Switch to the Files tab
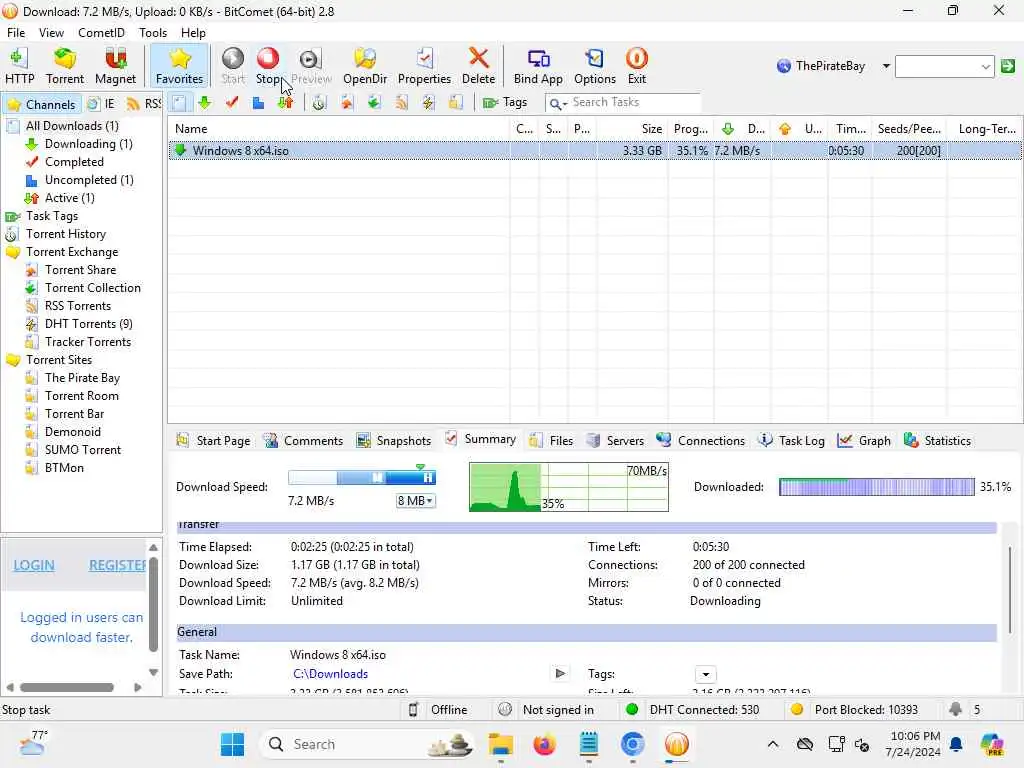This screenshot has width=1024, height=768. pos(552,441)
